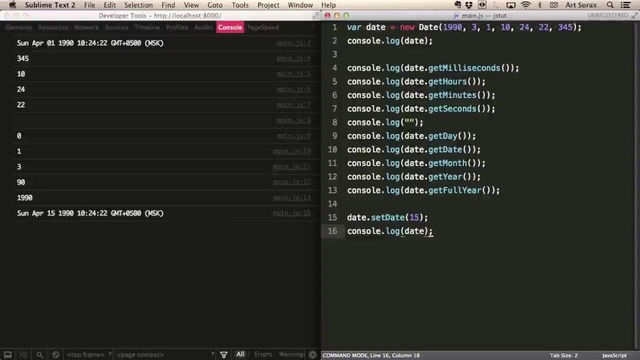Click the Sublime window fullscreen arrow icon
The width and height of the screenshot is (640, 360).
[634, 16]
